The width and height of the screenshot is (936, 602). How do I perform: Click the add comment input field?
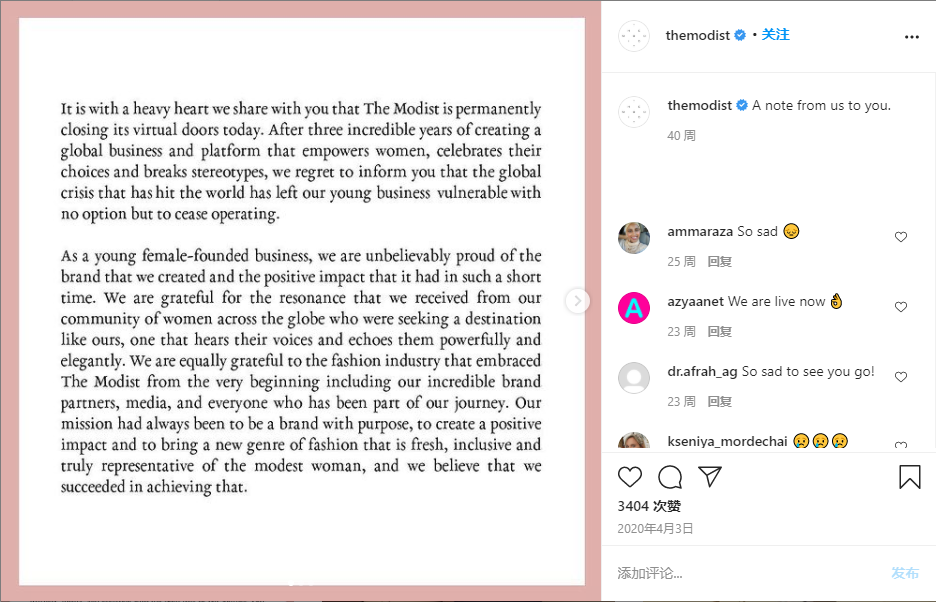740,573
